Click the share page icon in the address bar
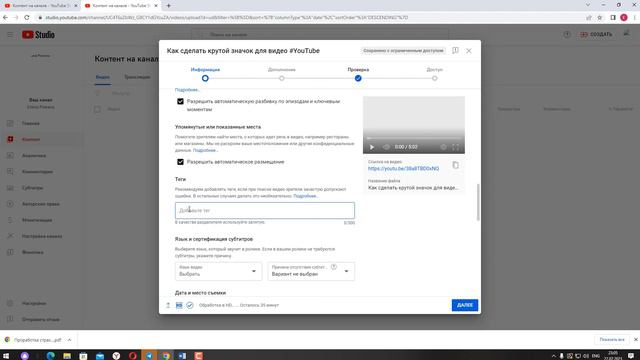640x360 pixels. (589, 18)
